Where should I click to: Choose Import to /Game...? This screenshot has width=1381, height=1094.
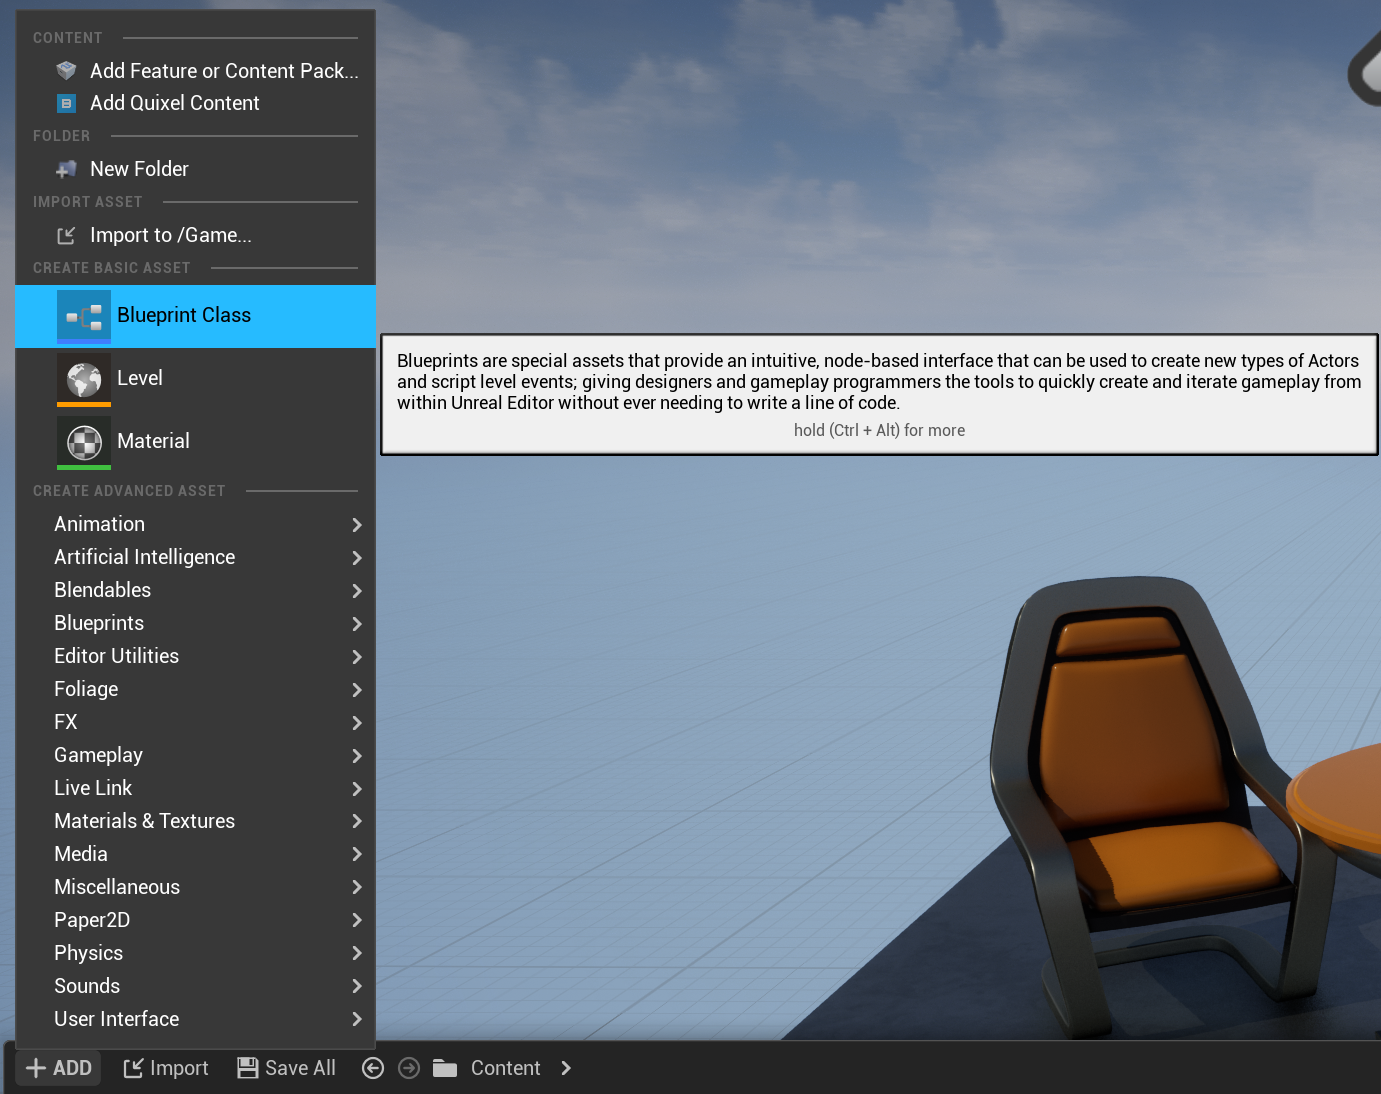[x=196, y=235]
